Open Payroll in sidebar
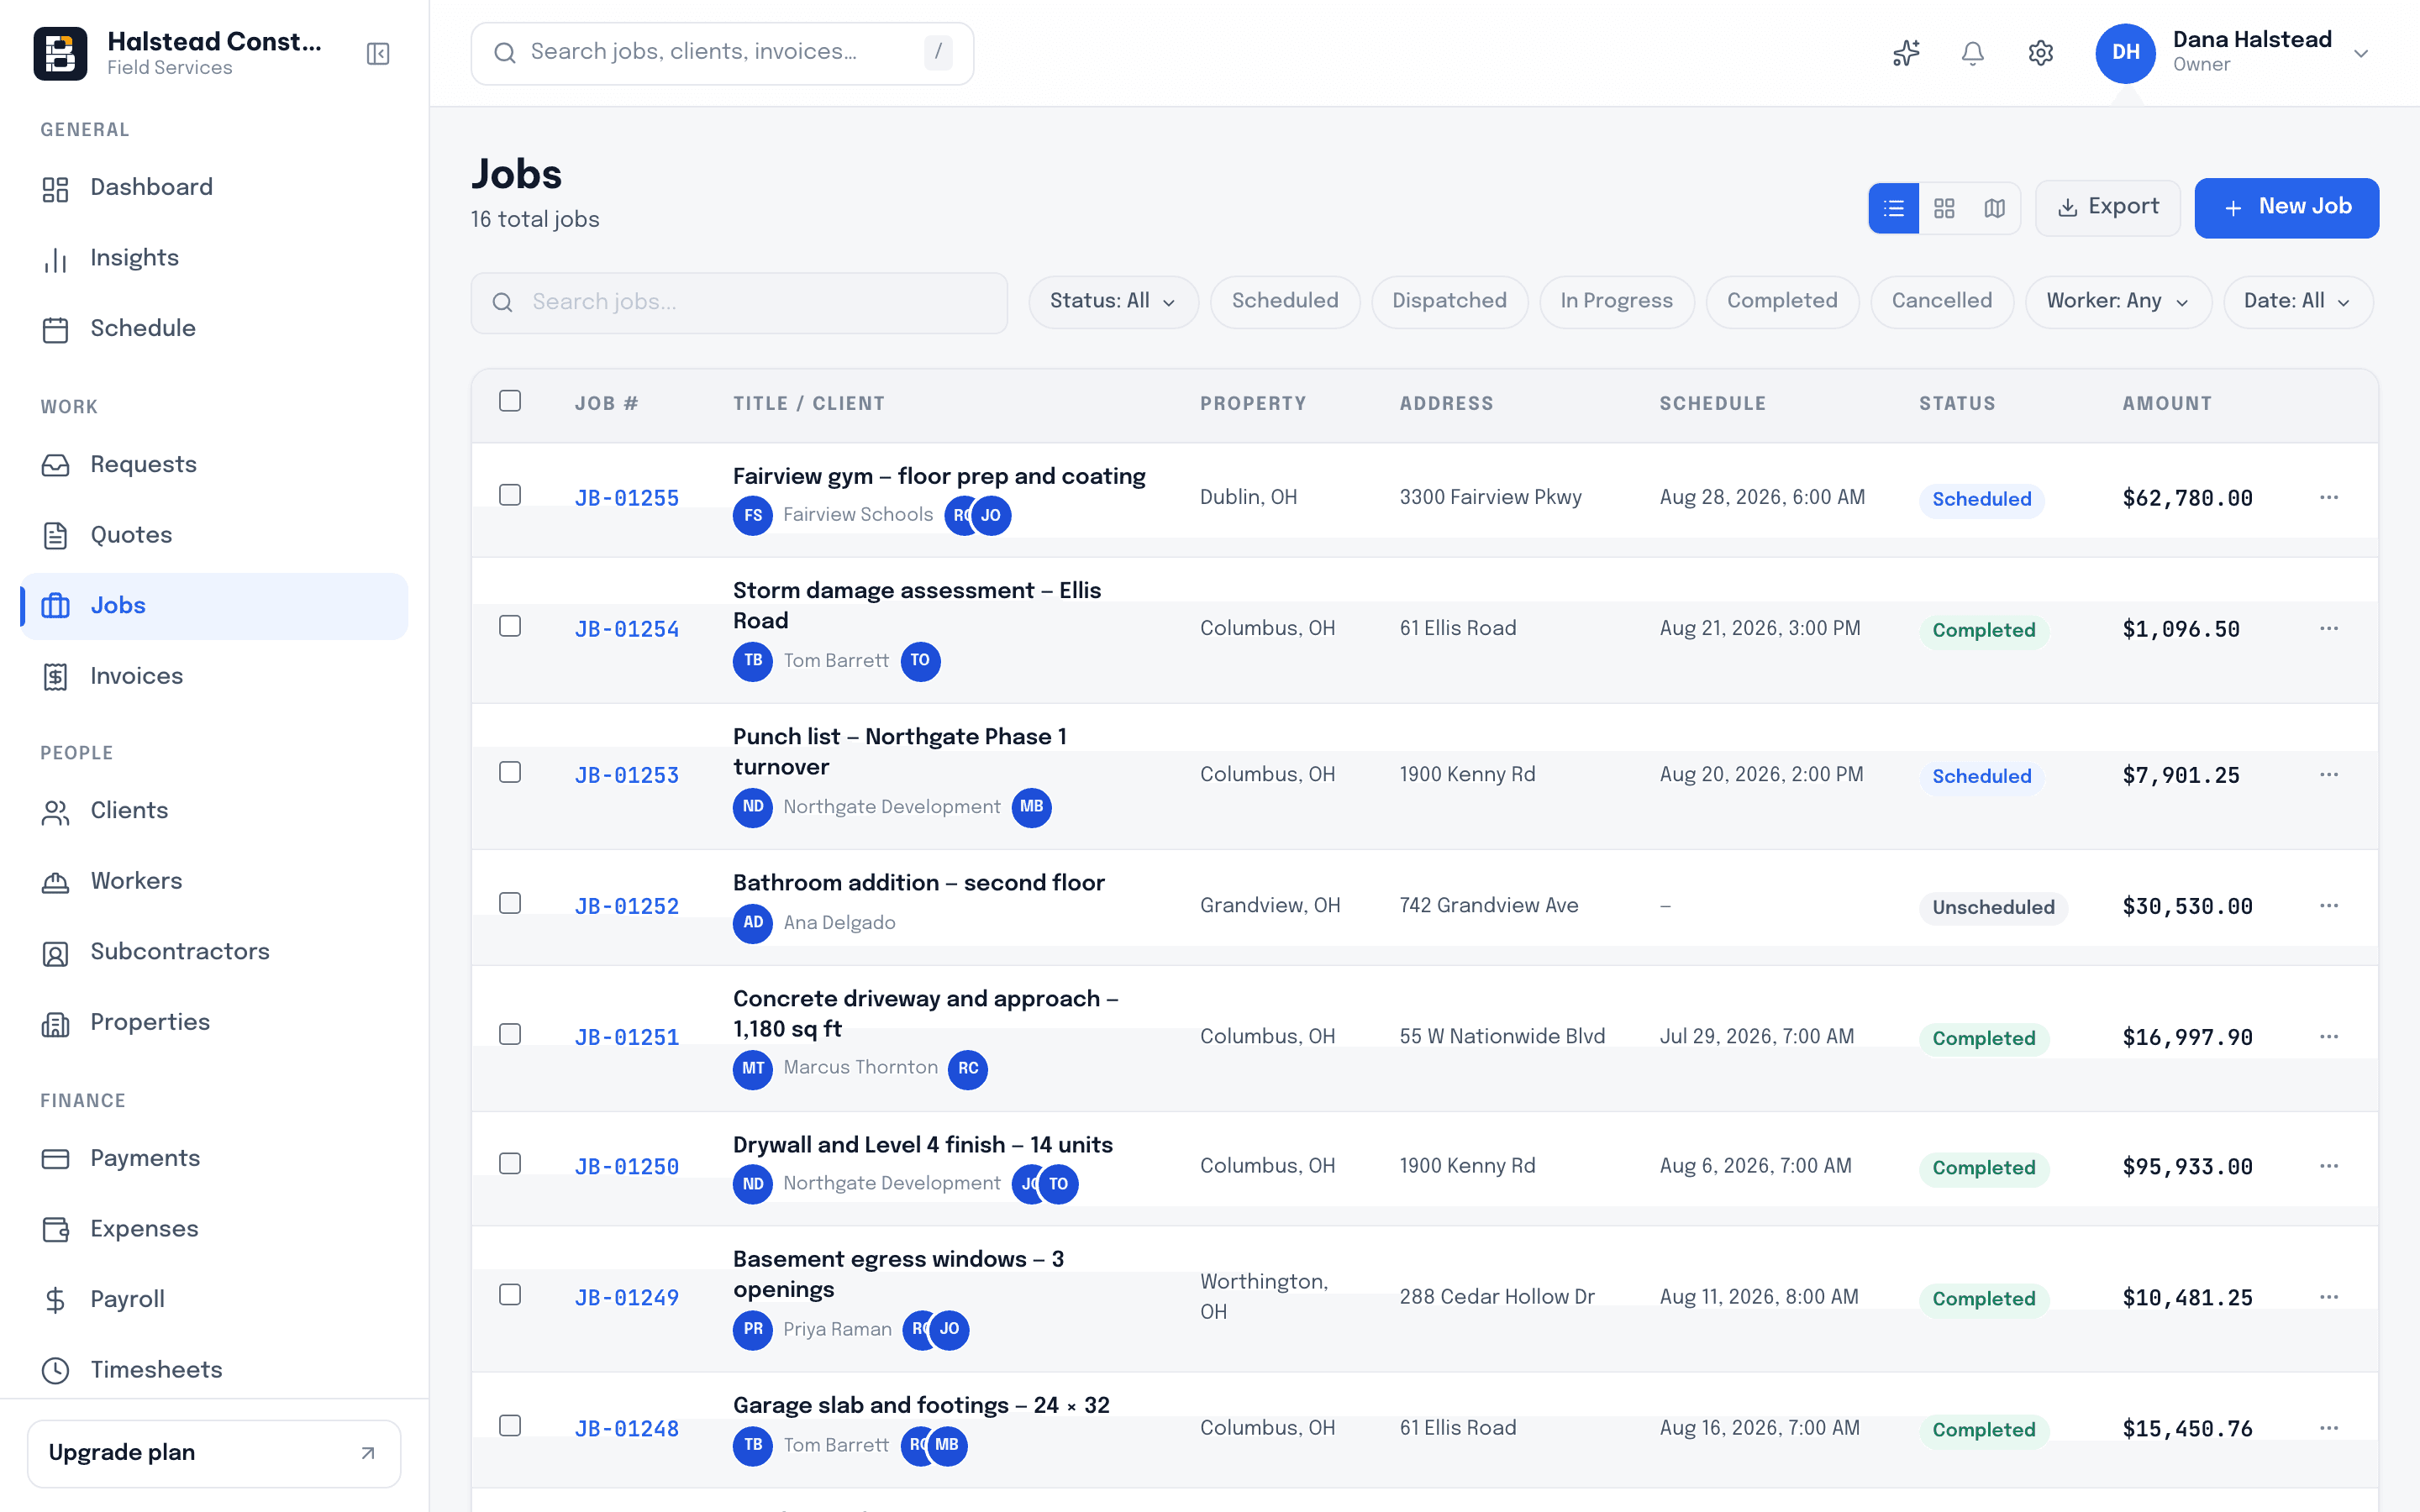 pyautogui.click(x=214, y=1300)
